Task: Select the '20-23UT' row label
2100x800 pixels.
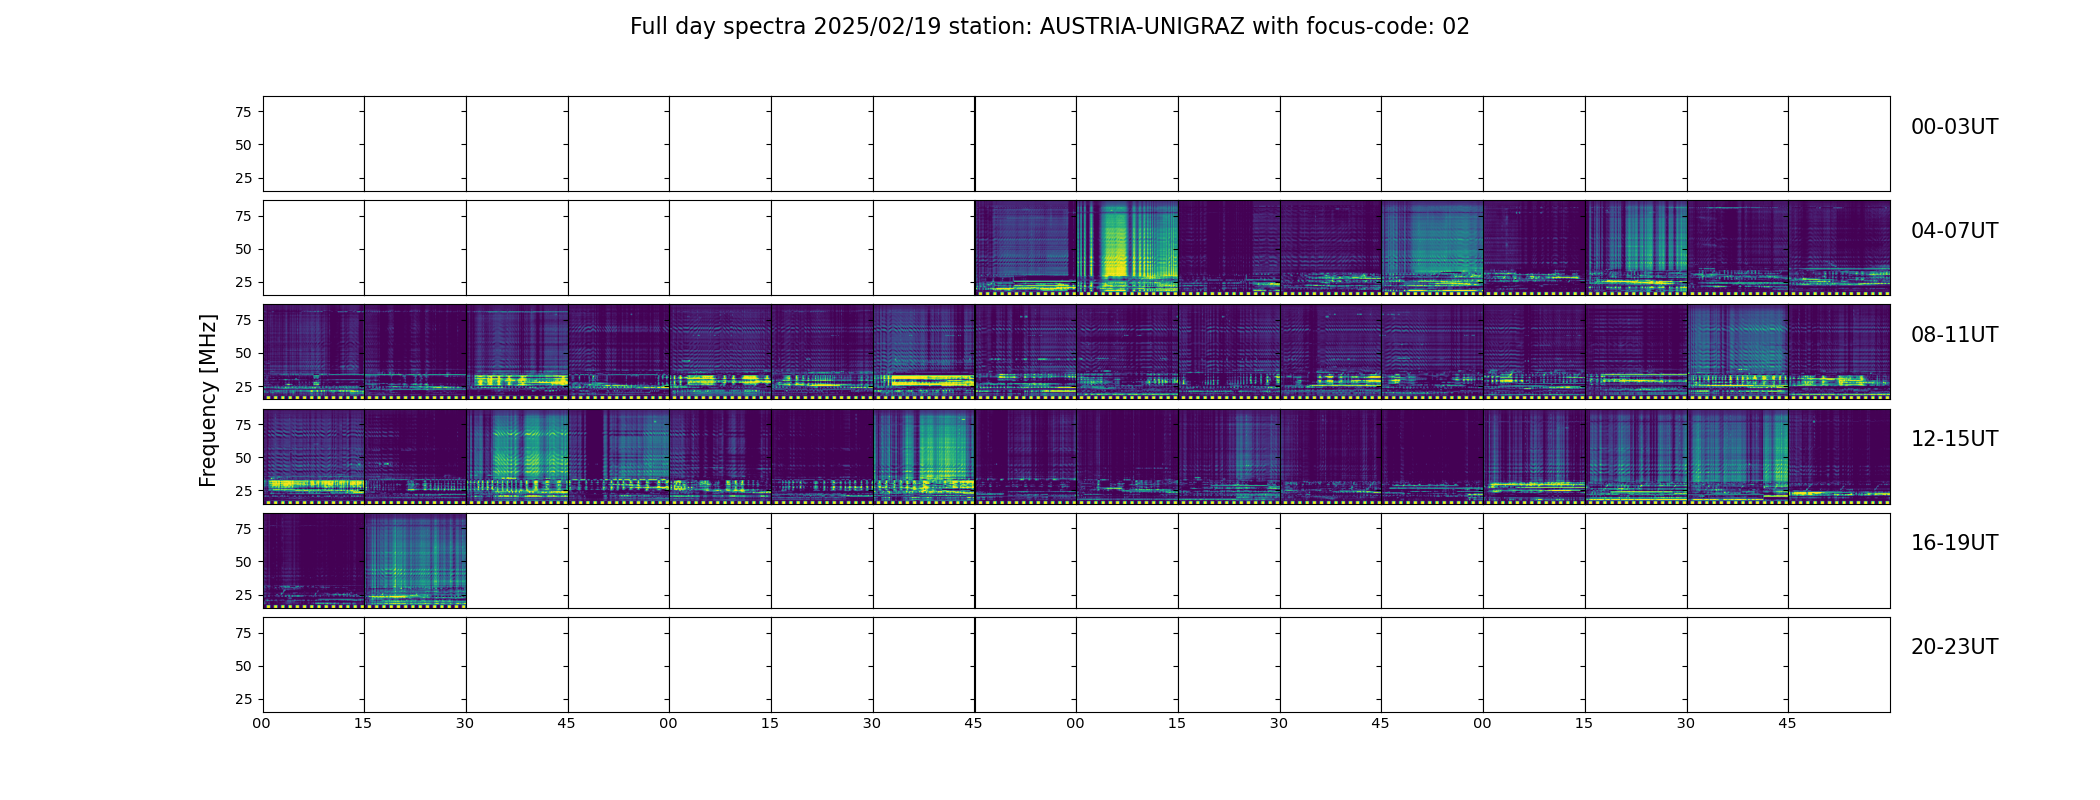Action: click(x=1954, y=647)
